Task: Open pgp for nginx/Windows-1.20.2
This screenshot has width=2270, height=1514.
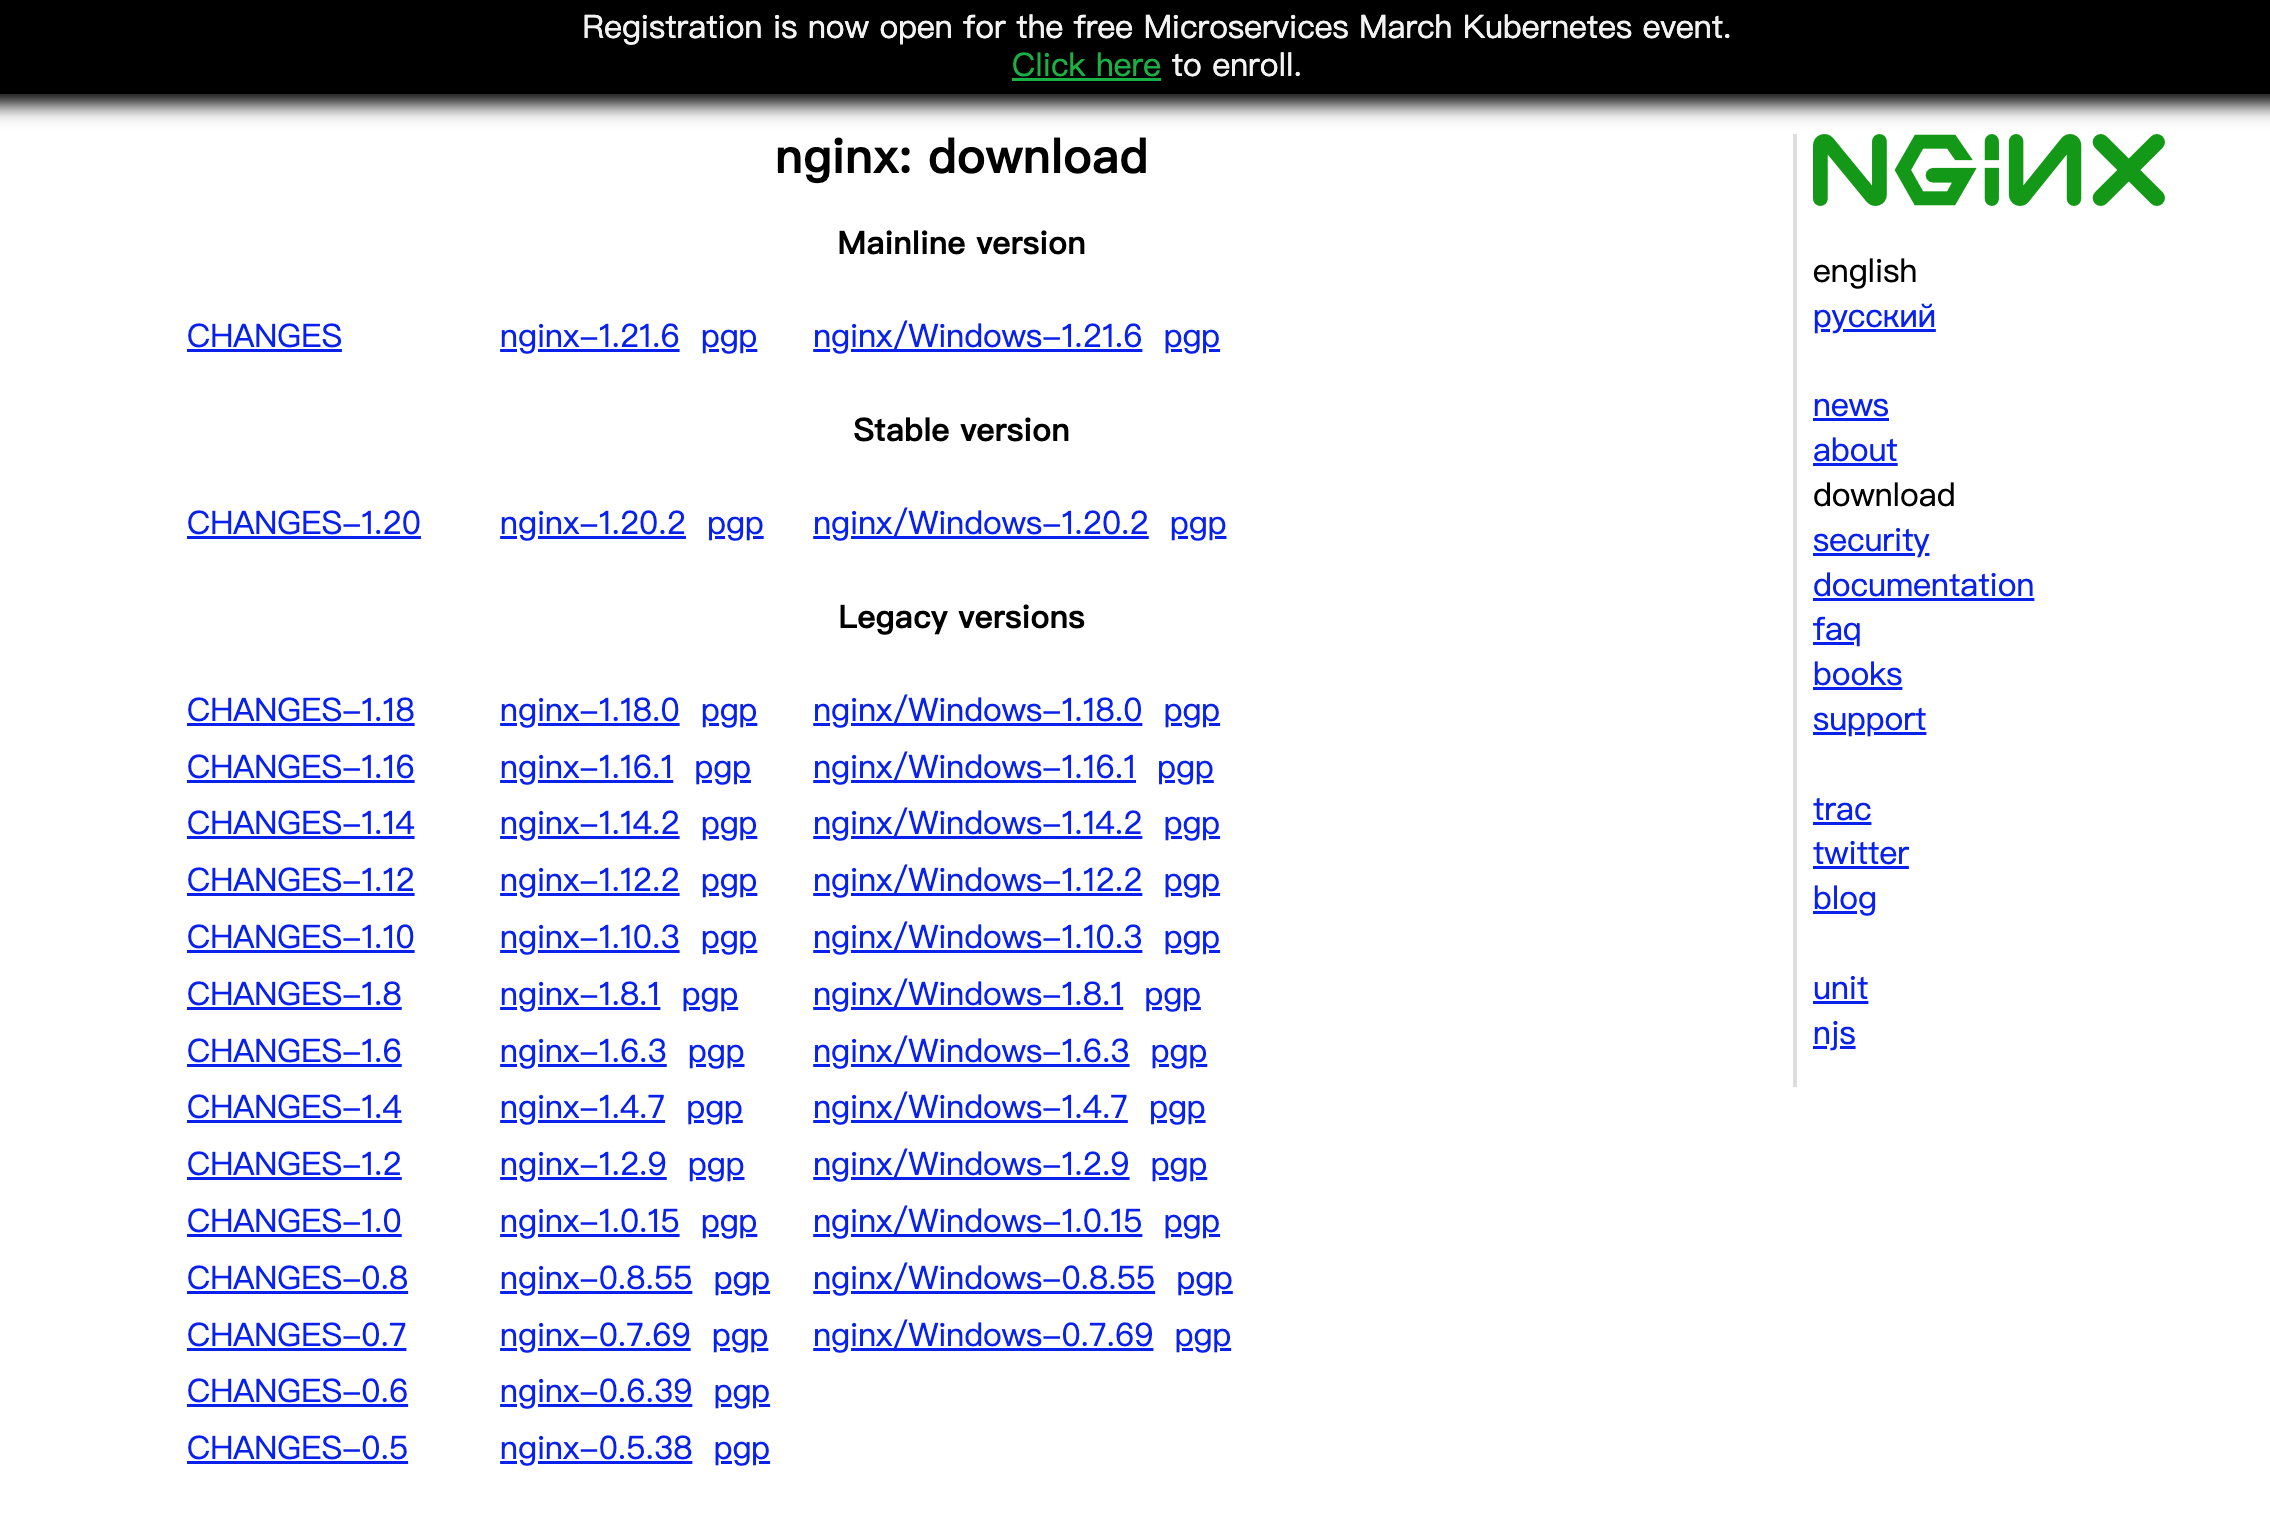Action: pyautogui.click(x=1198, y=525)
